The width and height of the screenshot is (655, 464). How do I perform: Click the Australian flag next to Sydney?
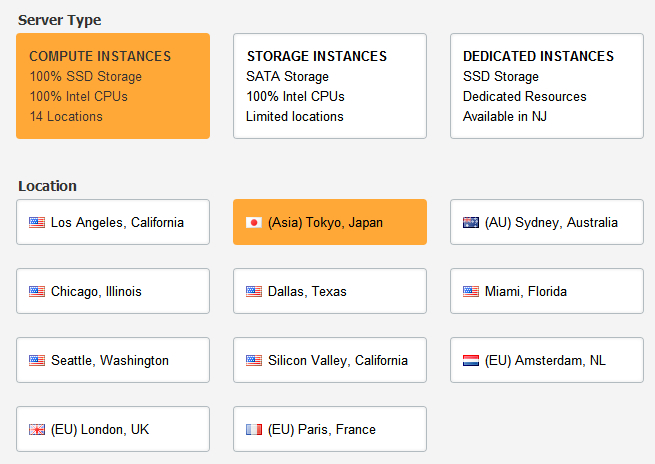click(471, 223)
